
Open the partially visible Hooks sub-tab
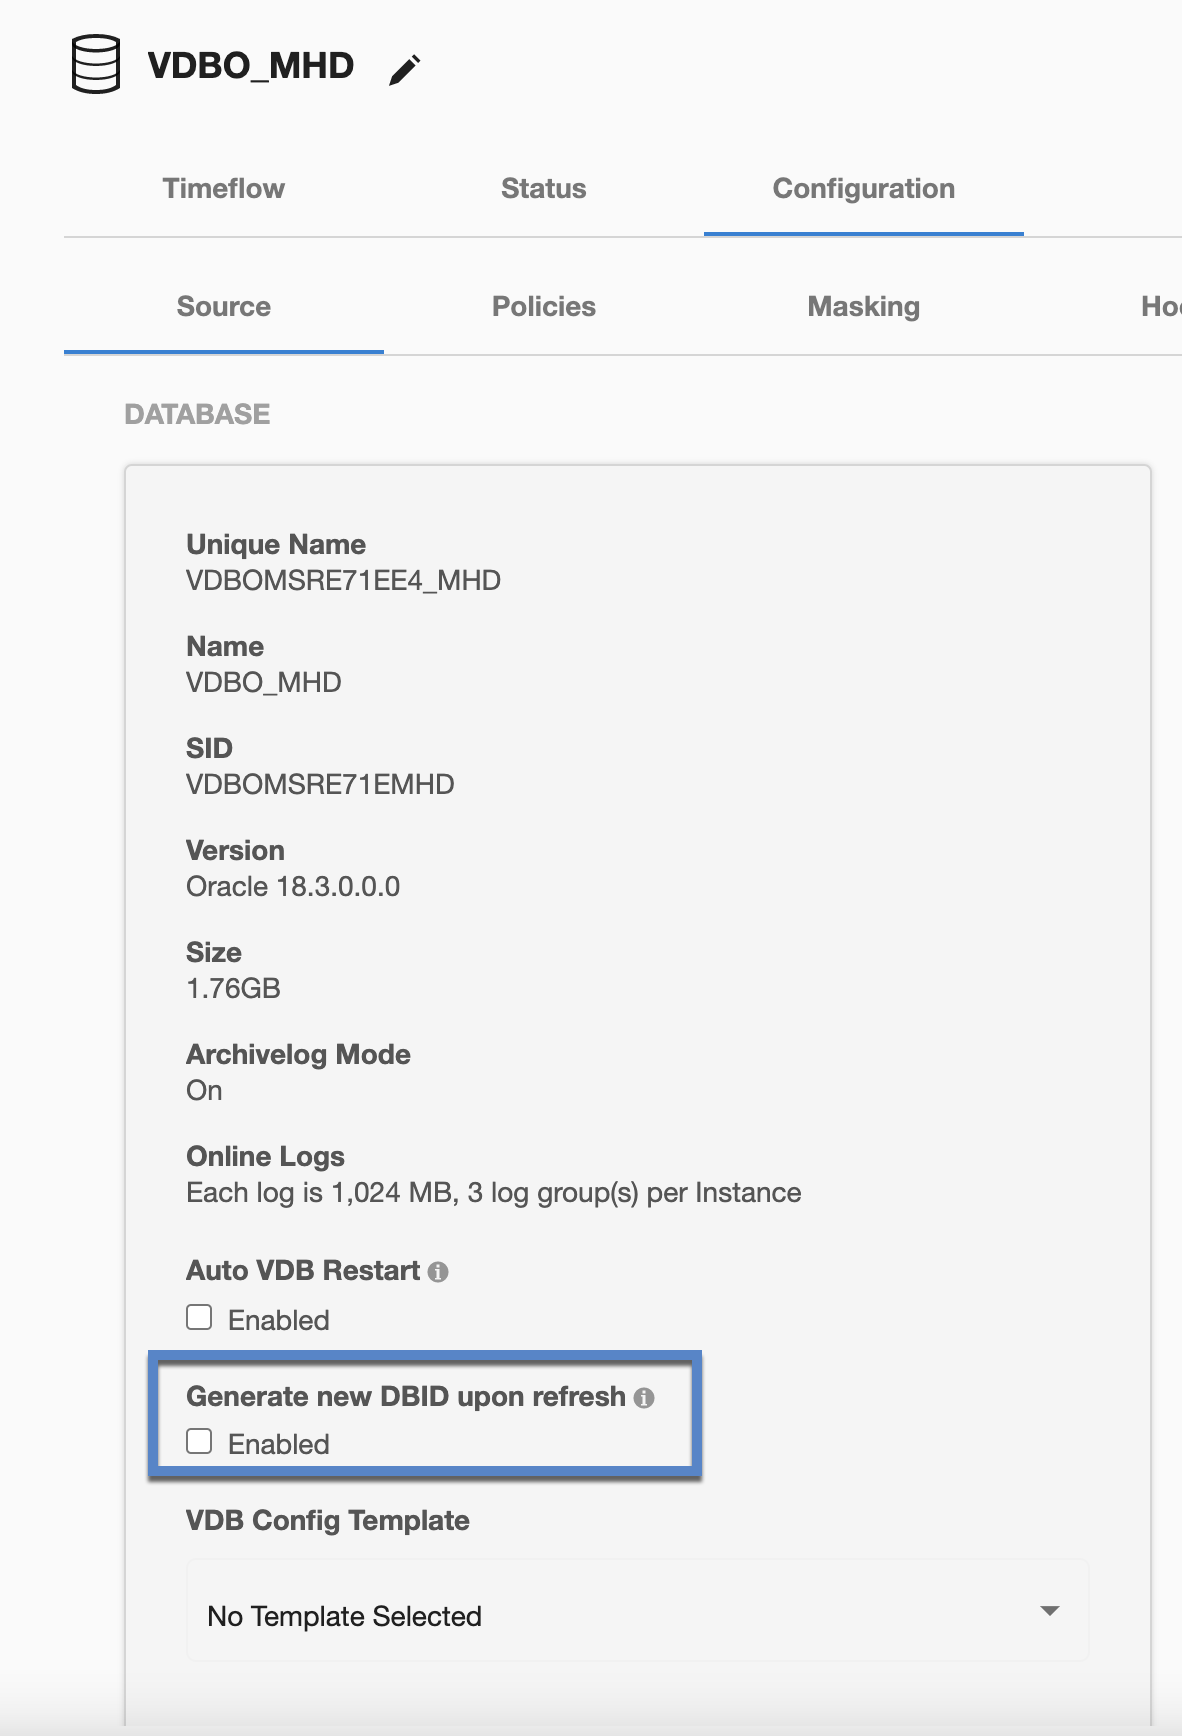(1160, 307)
